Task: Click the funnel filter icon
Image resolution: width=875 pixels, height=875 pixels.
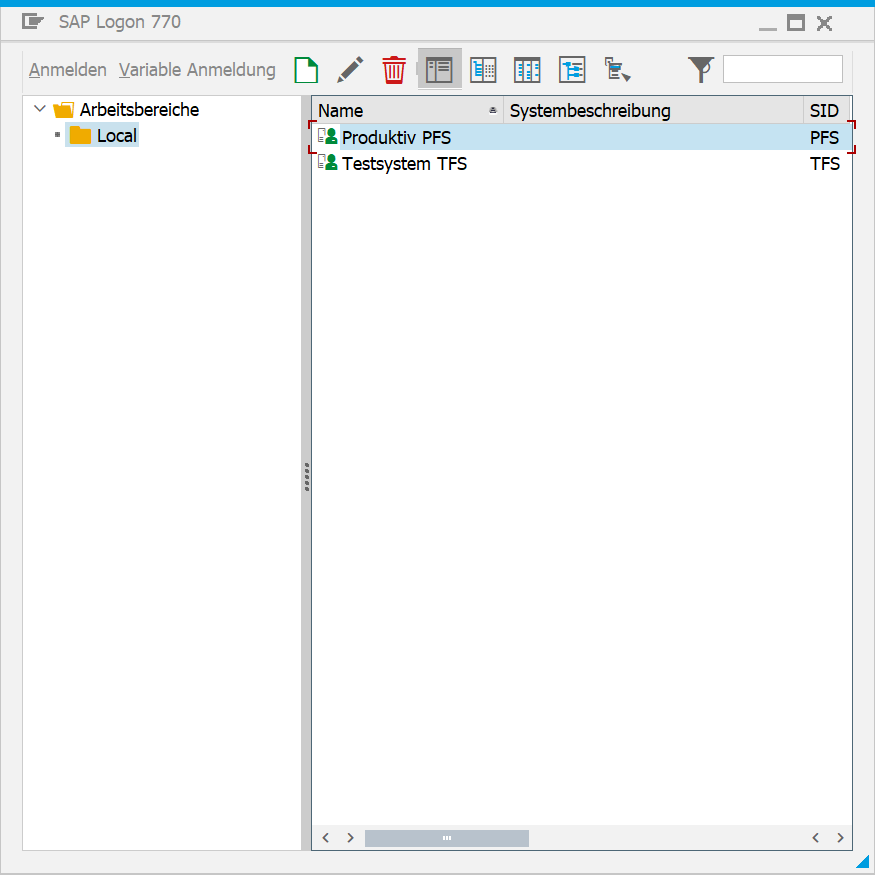Action: click(x=701, y=70)
